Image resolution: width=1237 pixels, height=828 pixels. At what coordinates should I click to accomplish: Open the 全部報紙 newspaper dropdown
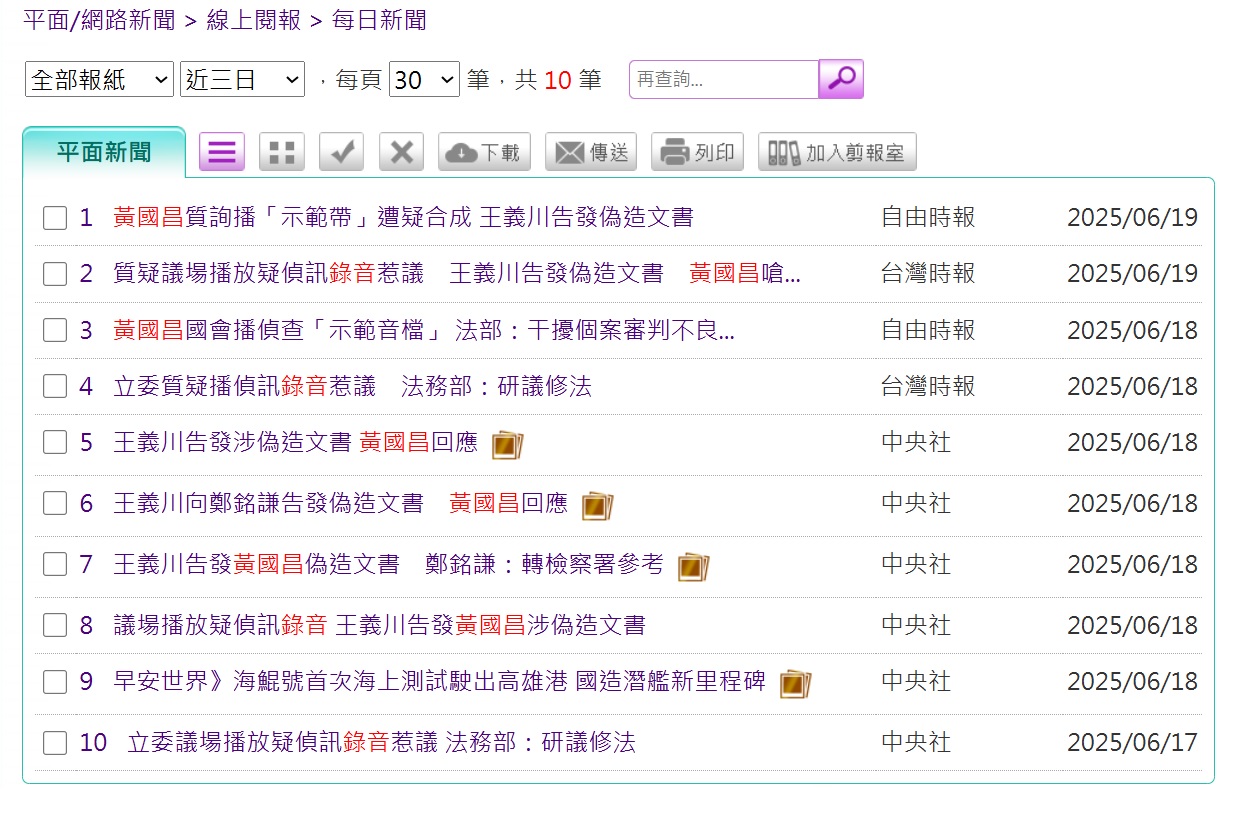99,80
